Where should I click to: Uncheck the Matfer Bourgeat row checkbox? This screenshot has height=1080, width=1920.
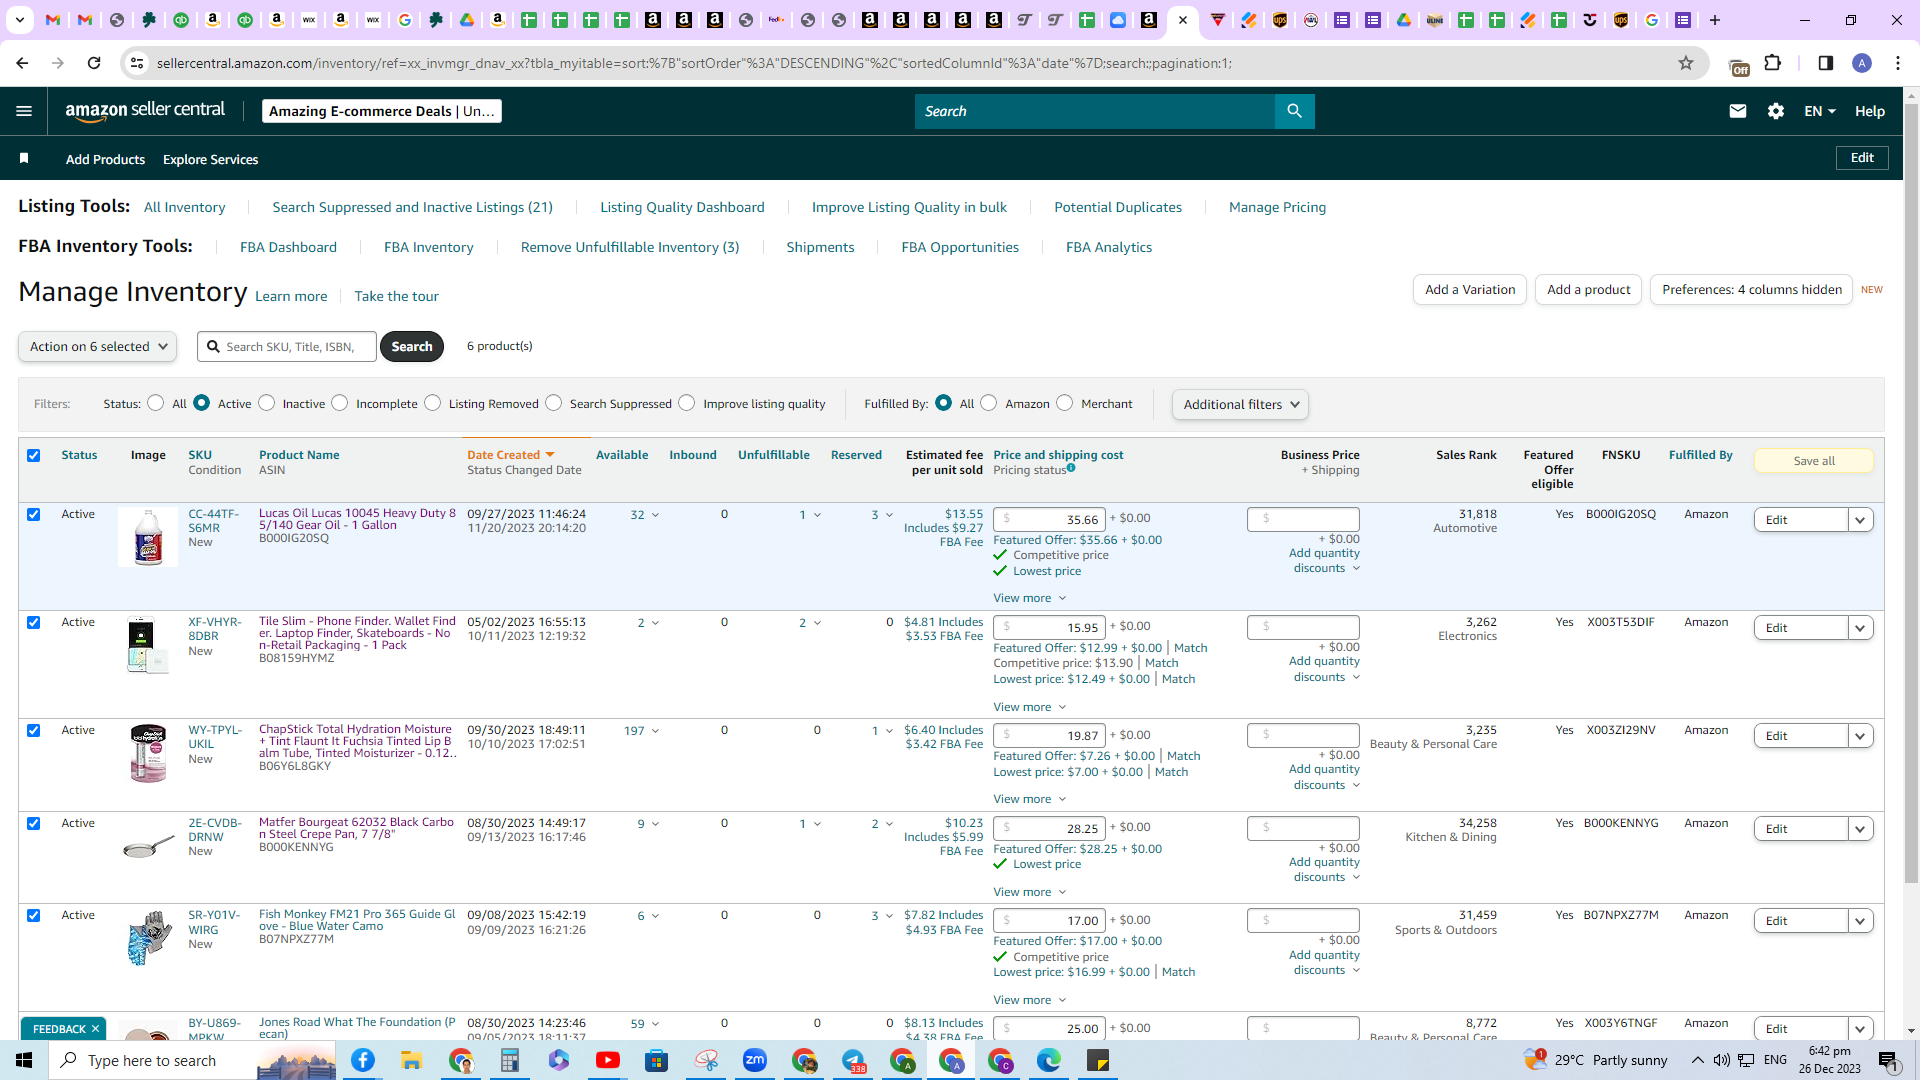pyautogui.click(x=34, y=824)
